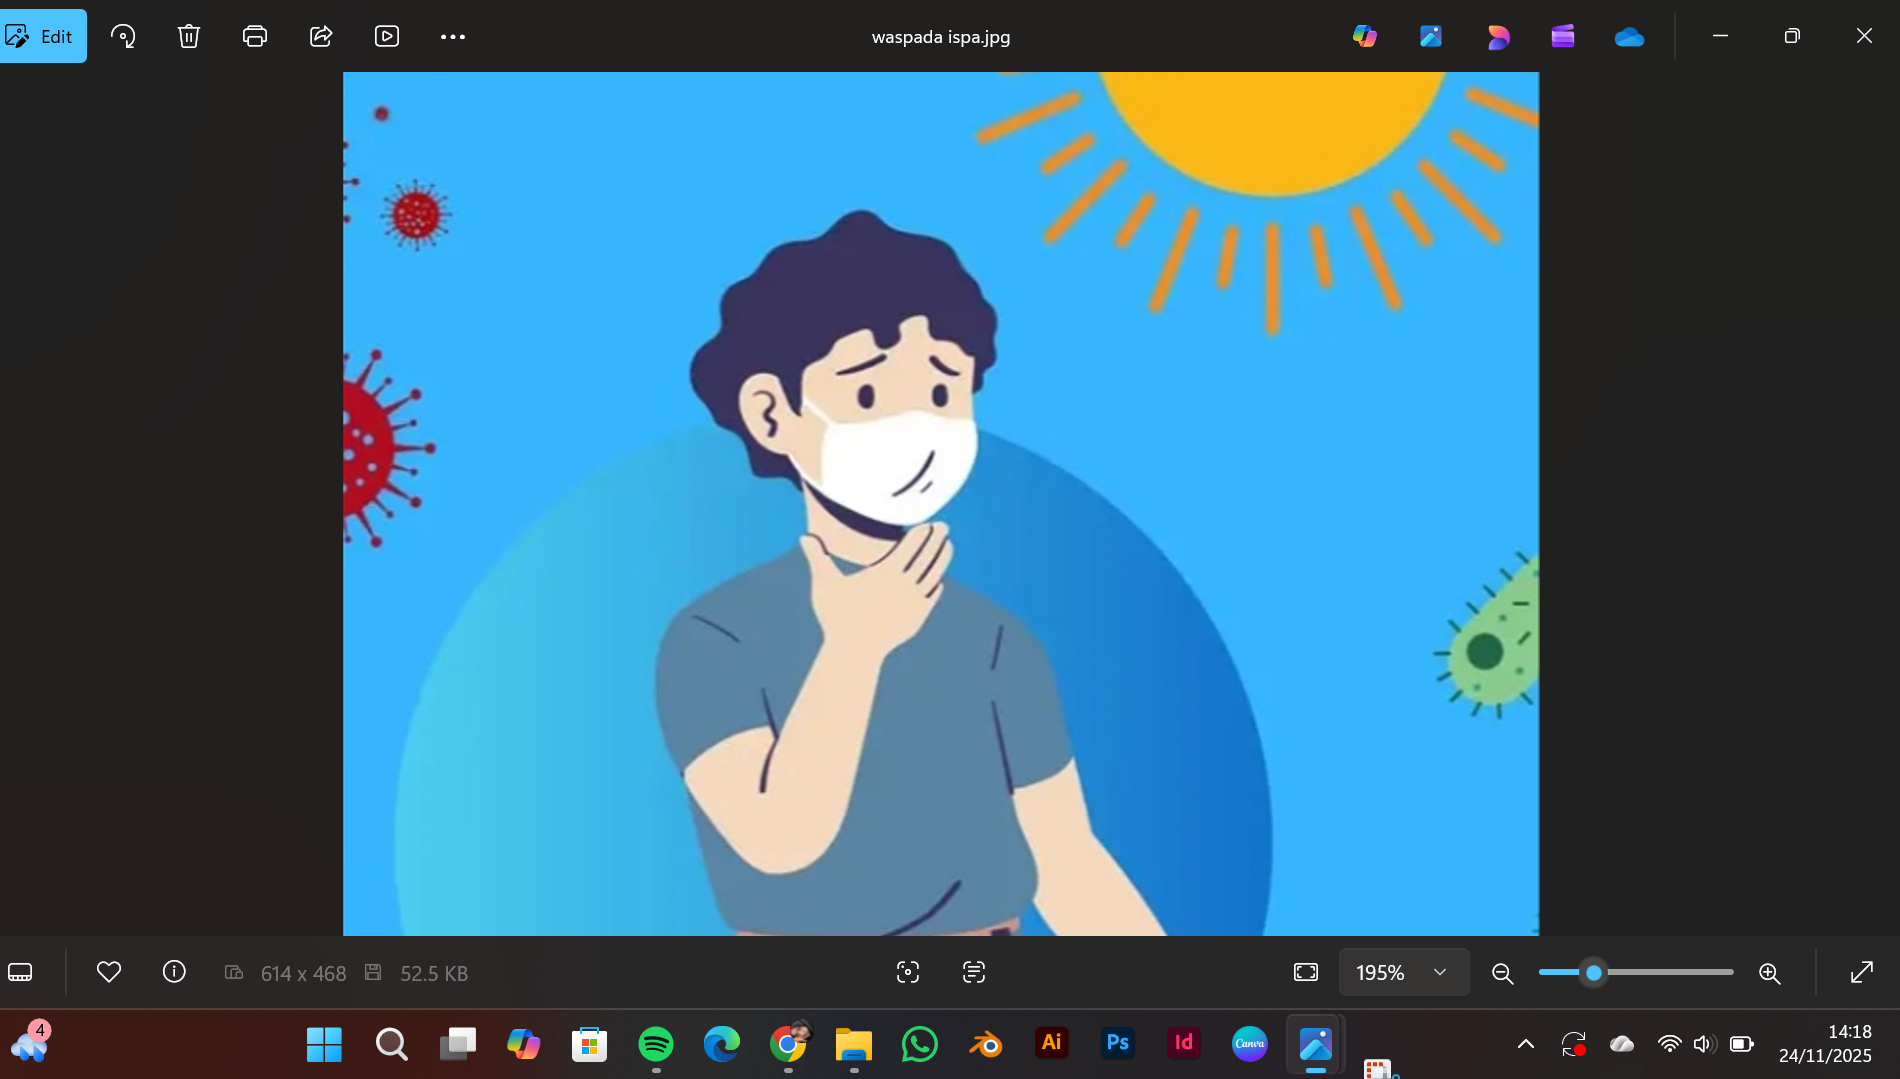Open the clock showing 14:18 24/11/2025
1900x1079 pixels.
coord(1825,1044)
